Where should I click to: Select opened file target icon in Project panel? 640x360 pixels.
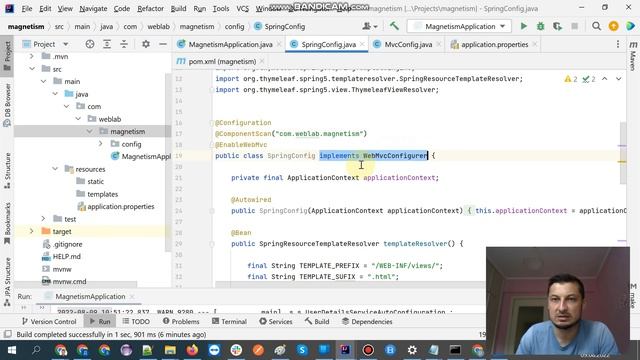90,44
